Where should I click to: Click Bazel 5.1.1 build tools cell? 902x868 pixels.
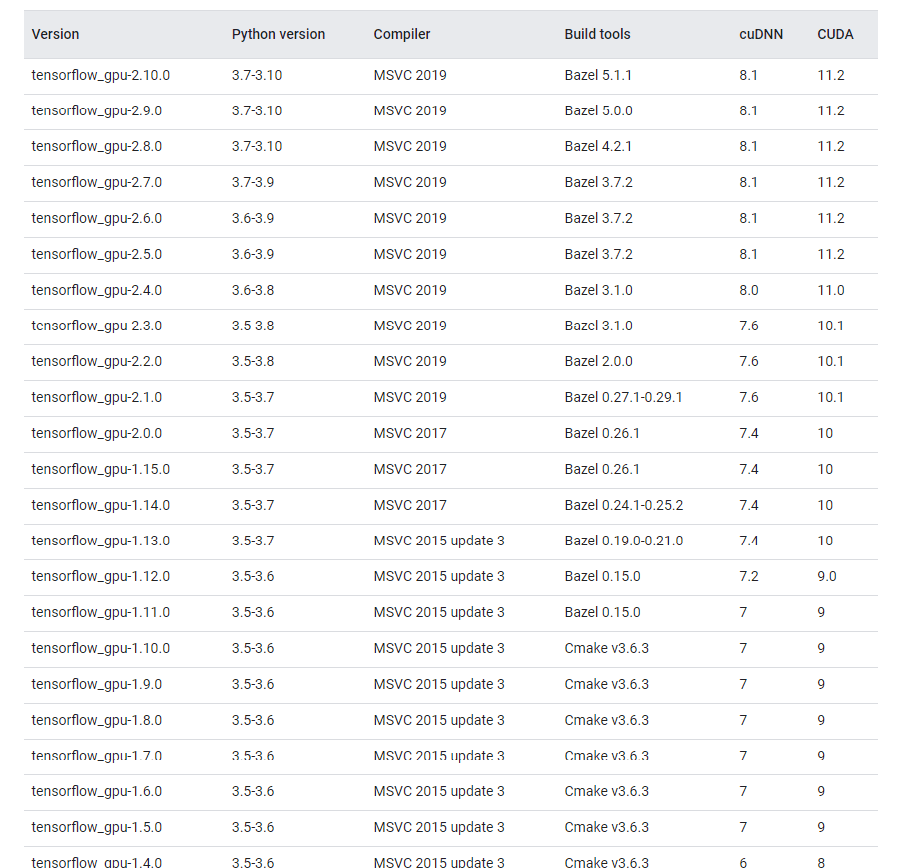598,75
